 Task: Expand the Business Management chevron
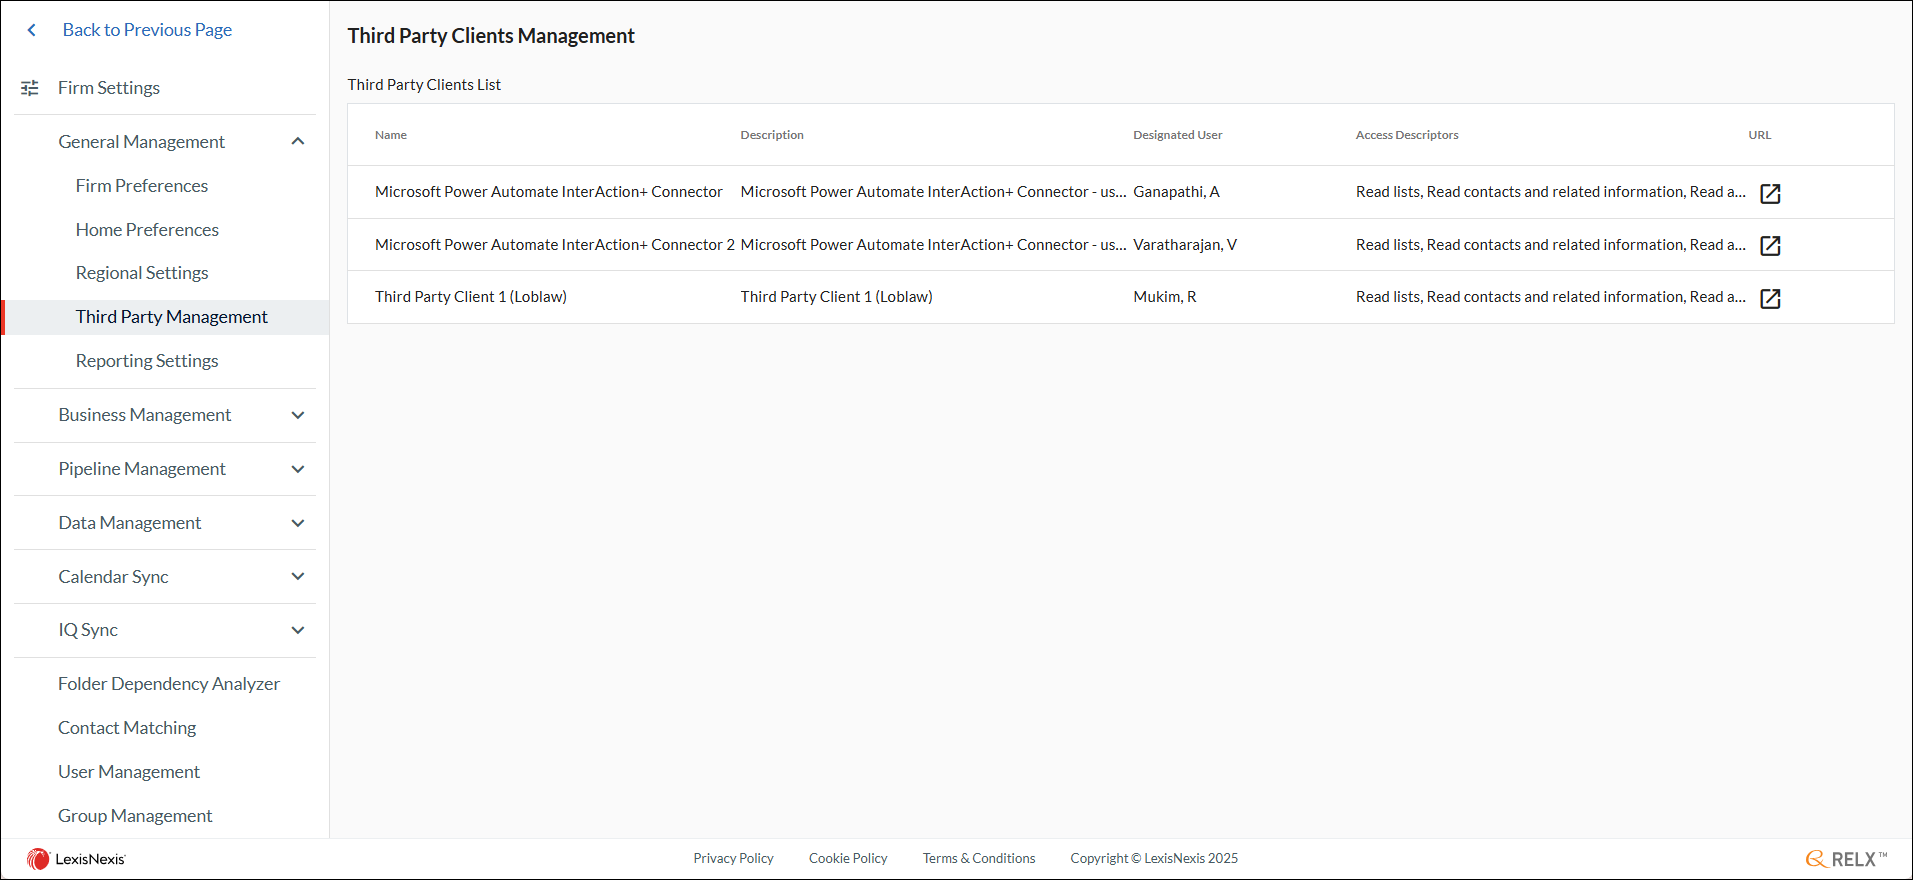coord(298,415)
